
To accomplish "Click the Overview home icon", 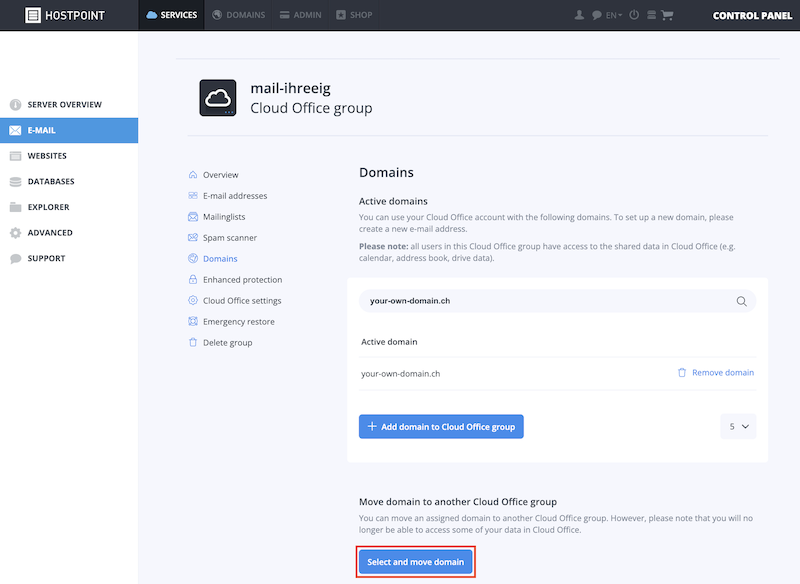I will (x=193, y=175).
